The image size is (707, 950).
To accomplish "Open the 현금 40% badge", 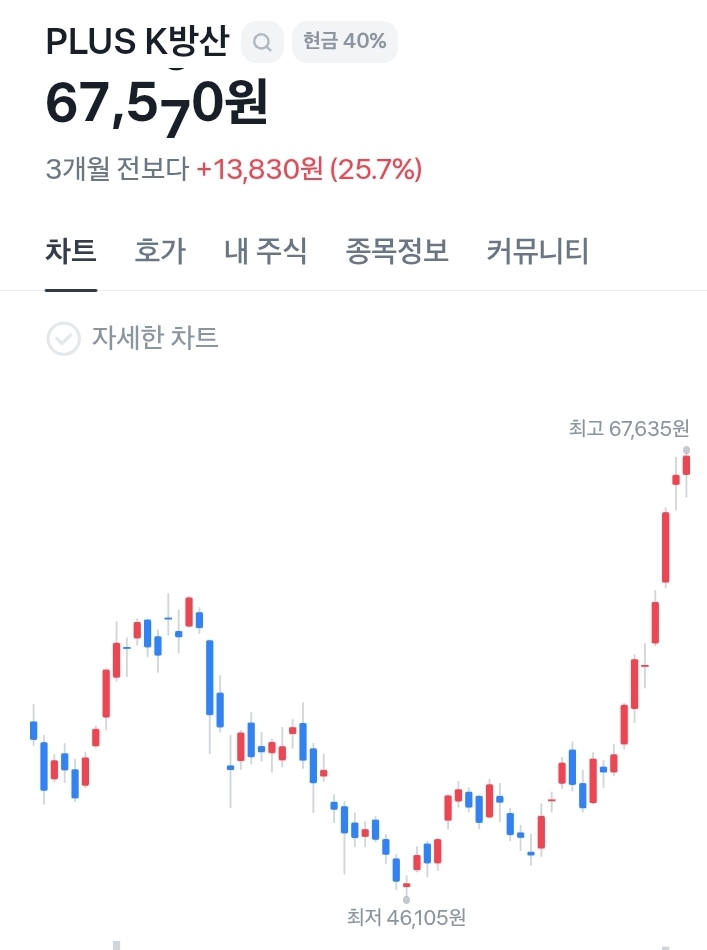I will (345, 42).
